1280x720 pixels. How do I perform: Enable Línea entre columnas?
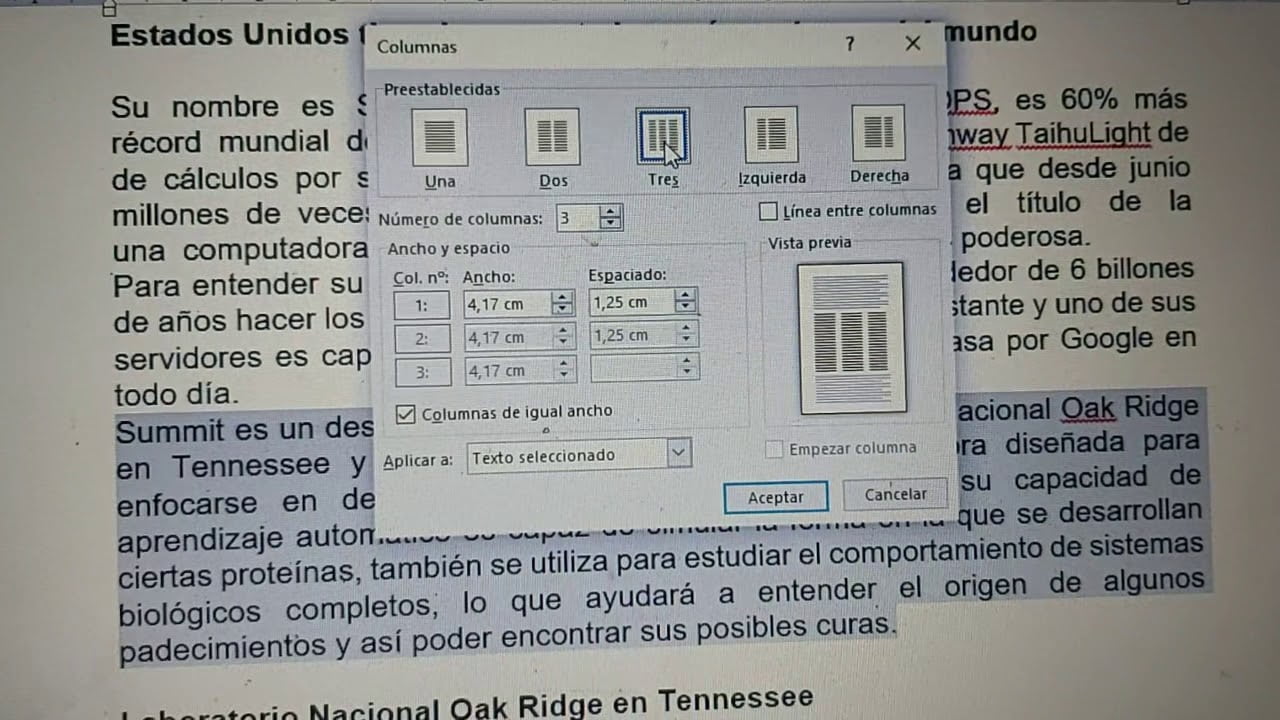point(768,210)
